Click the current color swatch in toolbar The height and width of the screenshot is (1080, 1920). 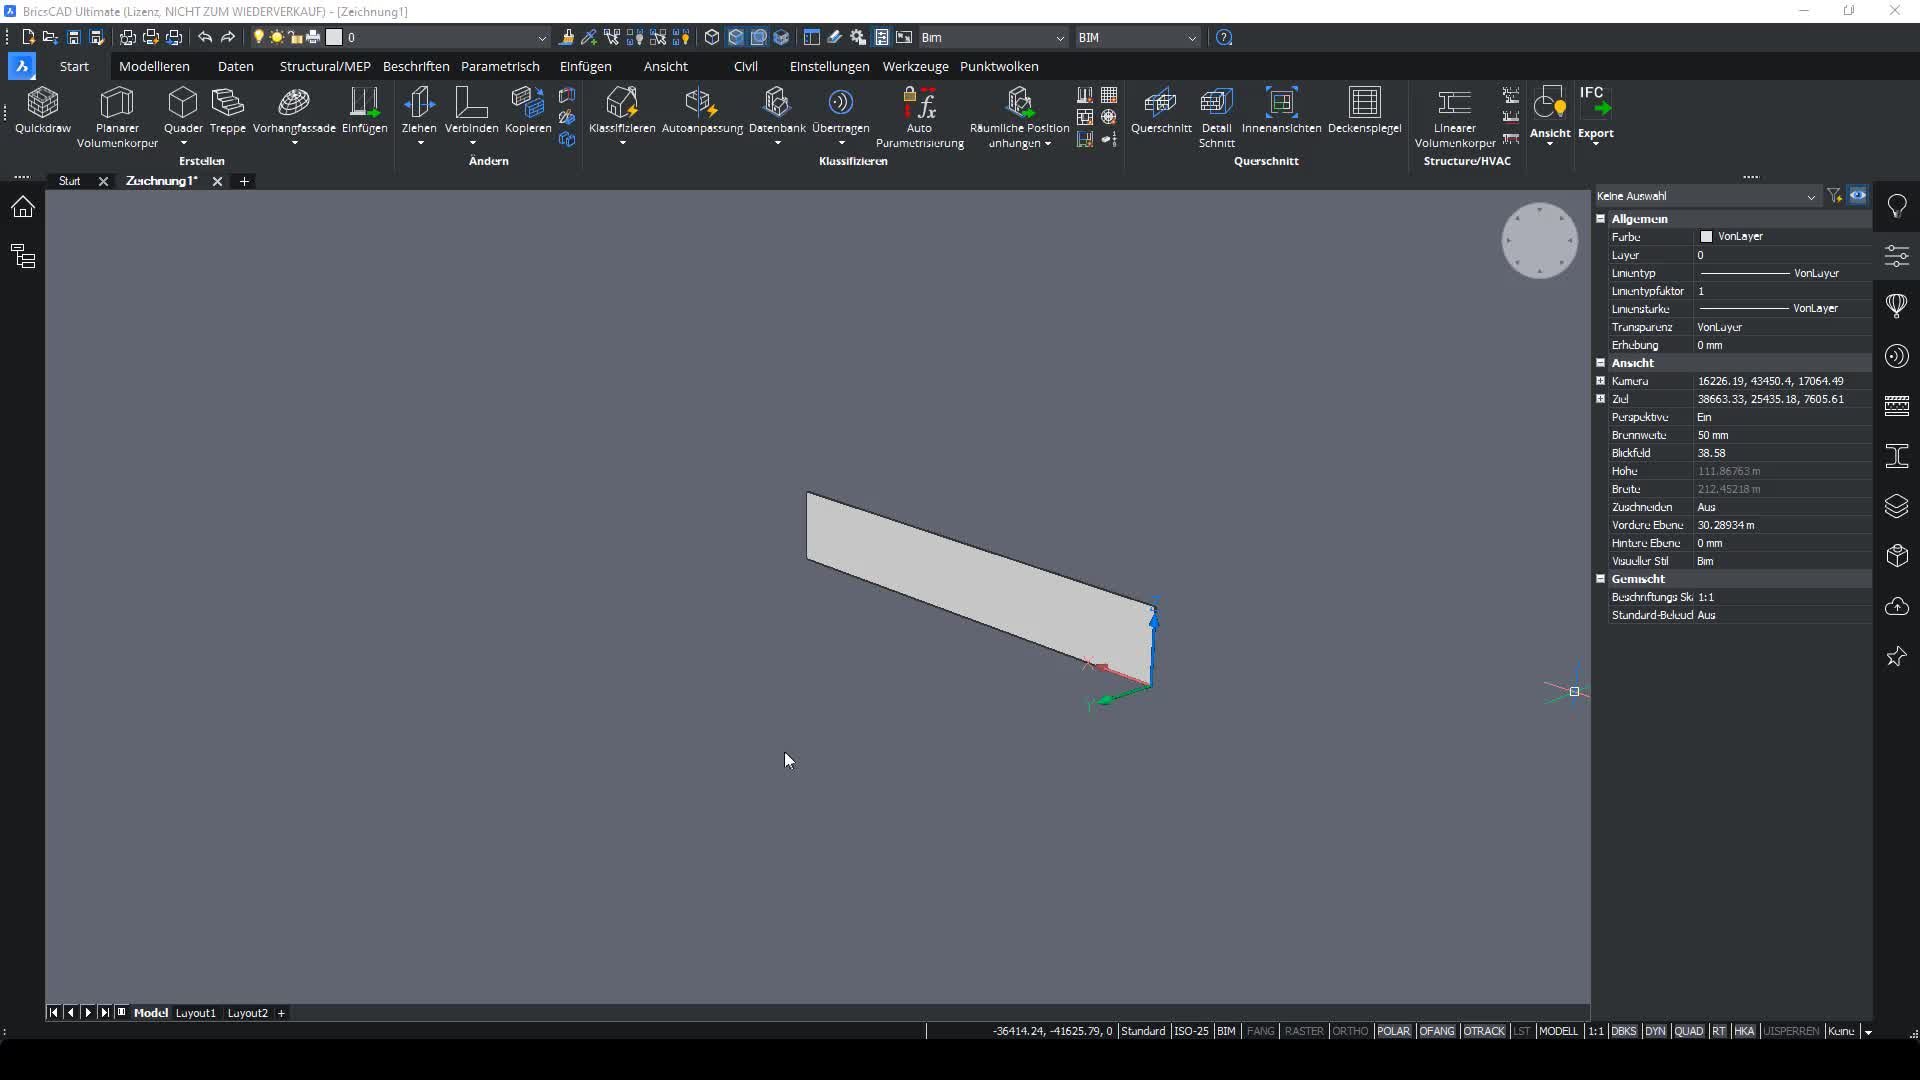335,37
